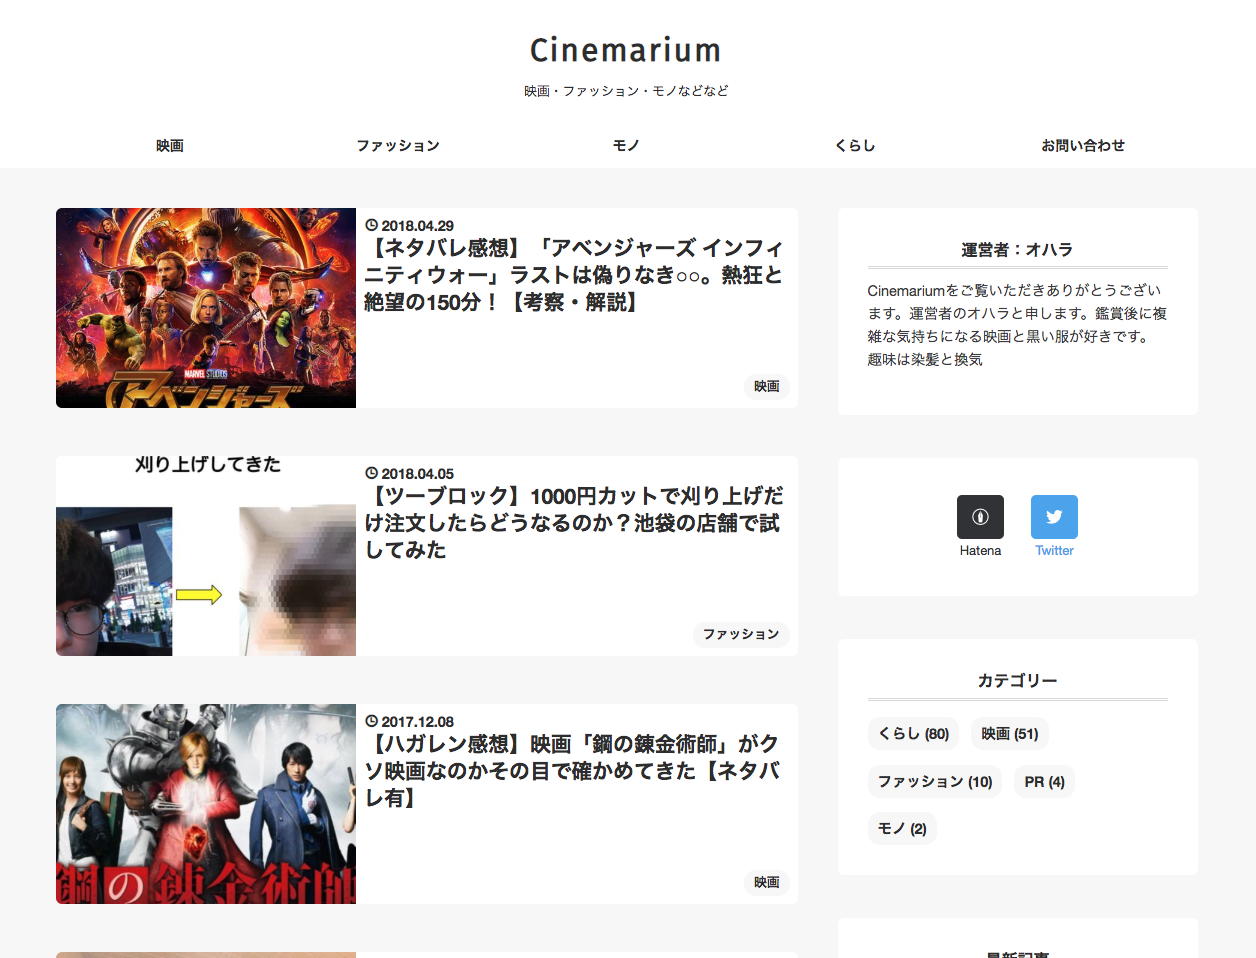Open the ファッション navigation menu item
Screen dimensions: 1256x958
point(398,145)
